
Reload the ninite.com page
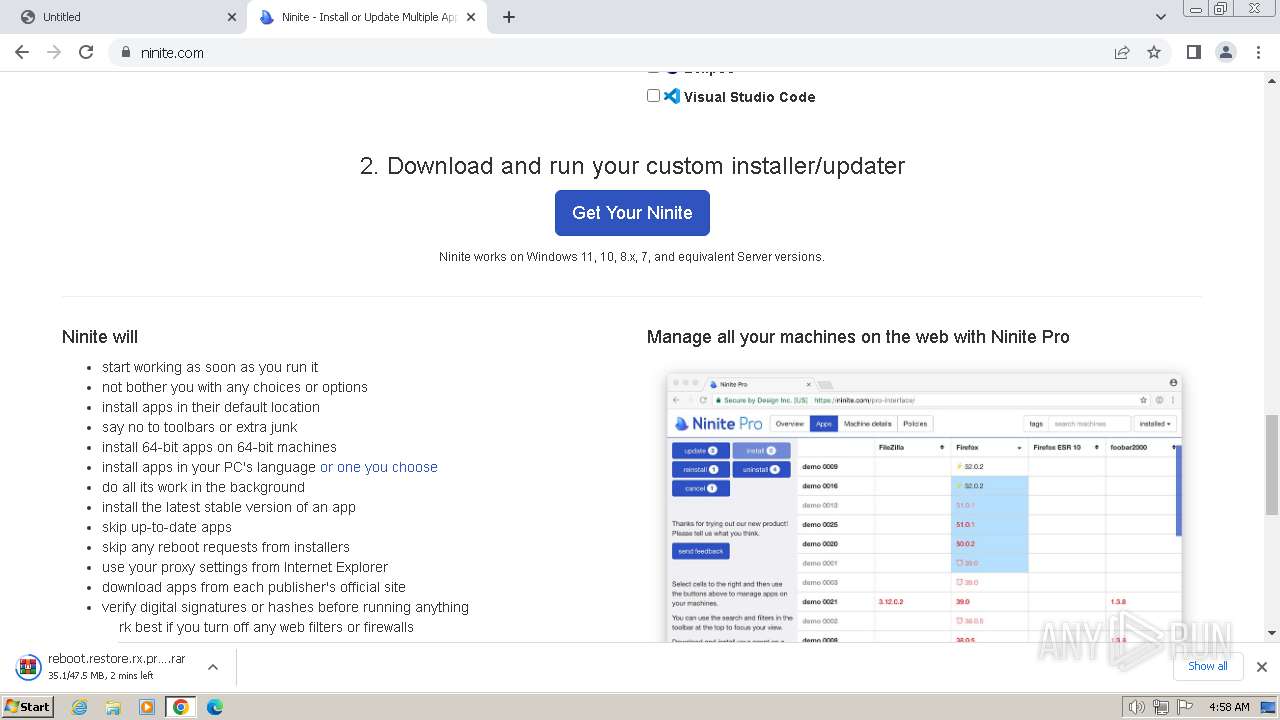(x=86, y=52)
